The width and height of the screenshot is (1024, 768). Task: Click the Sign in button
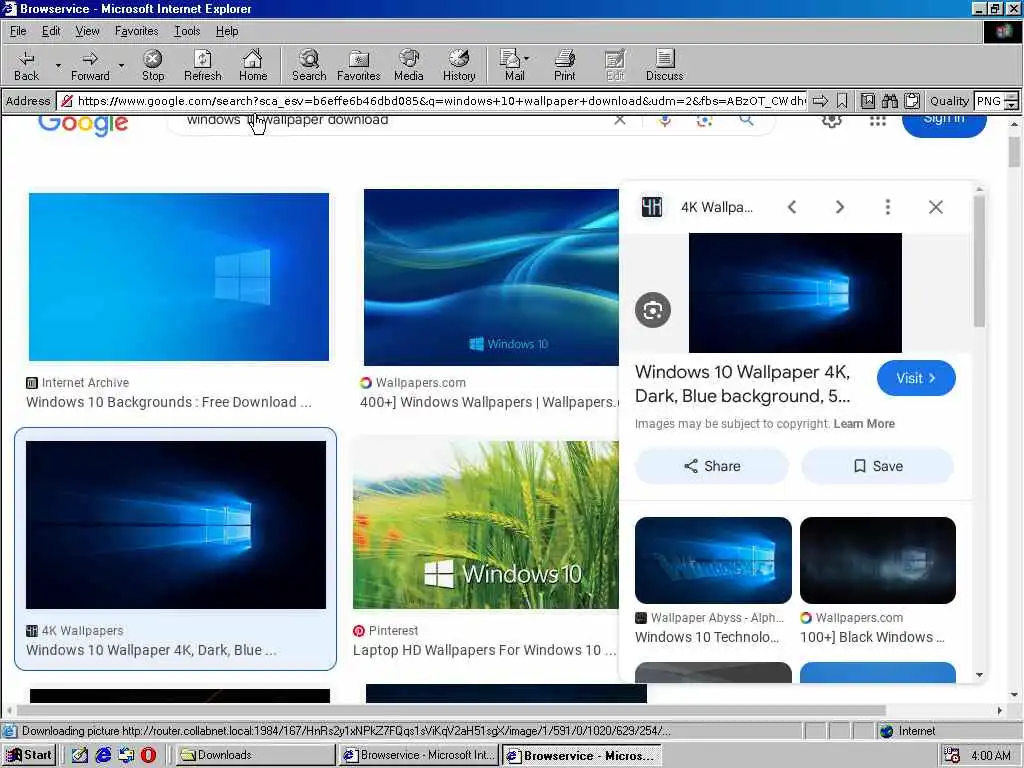click(944, 124)
